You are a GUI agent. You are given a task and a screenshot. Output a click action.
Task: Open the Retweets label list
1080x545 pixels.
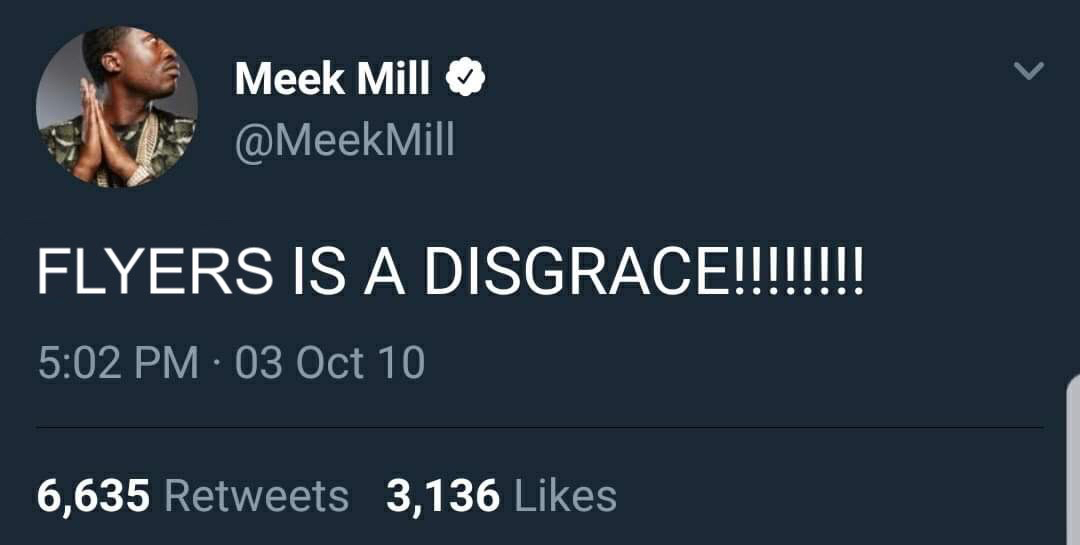(256, 495)
